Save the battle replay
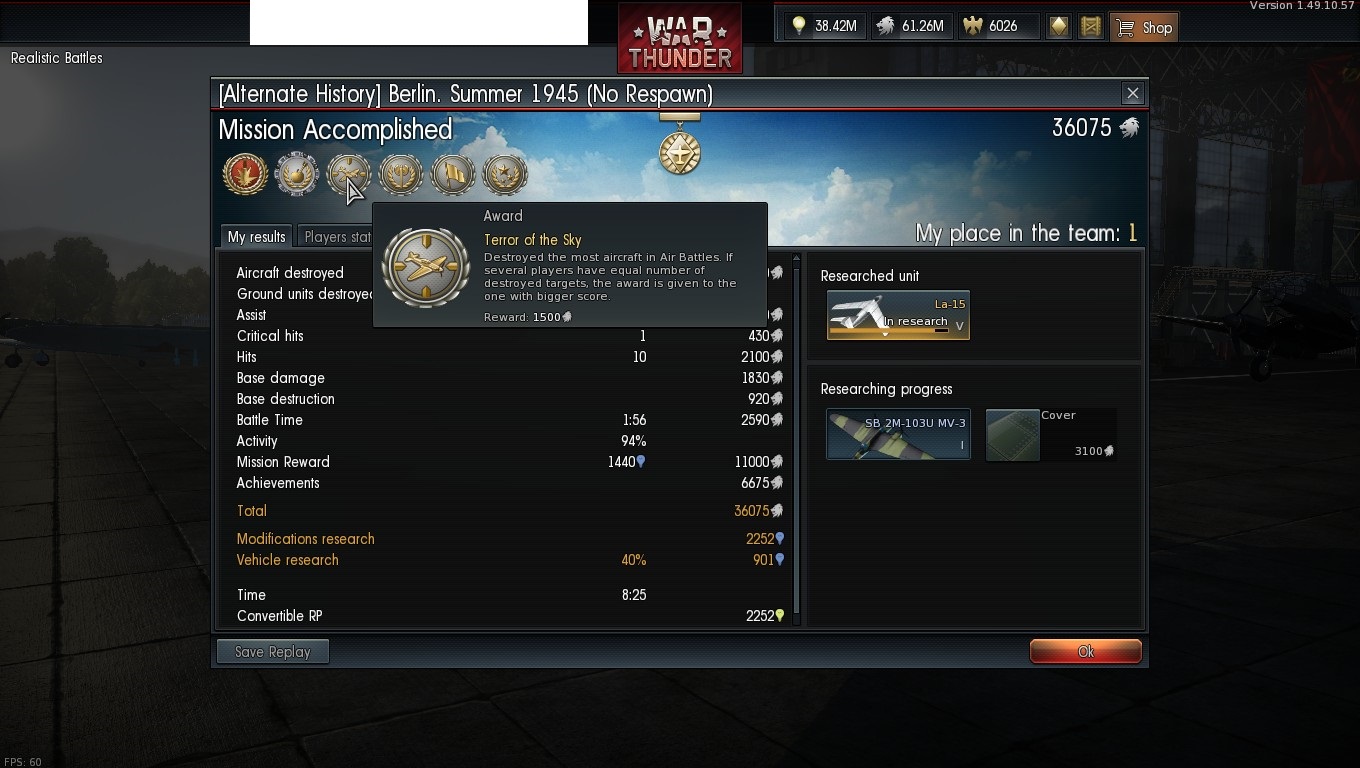 point(273,652)
